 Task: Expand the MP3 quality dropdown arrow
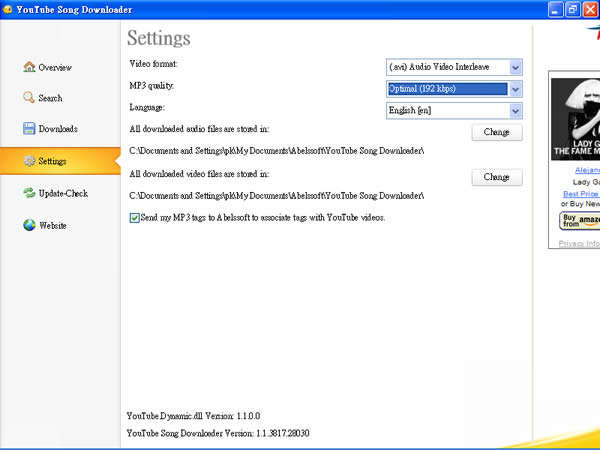[x=515, y=89]
